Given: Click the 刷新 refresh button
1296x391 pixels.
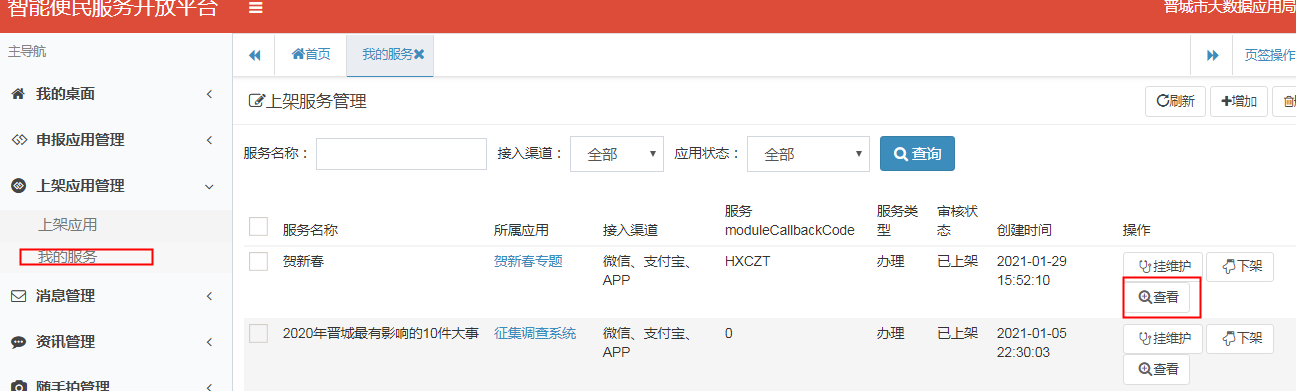Looking at the screenshot, I should point(1175,101).
